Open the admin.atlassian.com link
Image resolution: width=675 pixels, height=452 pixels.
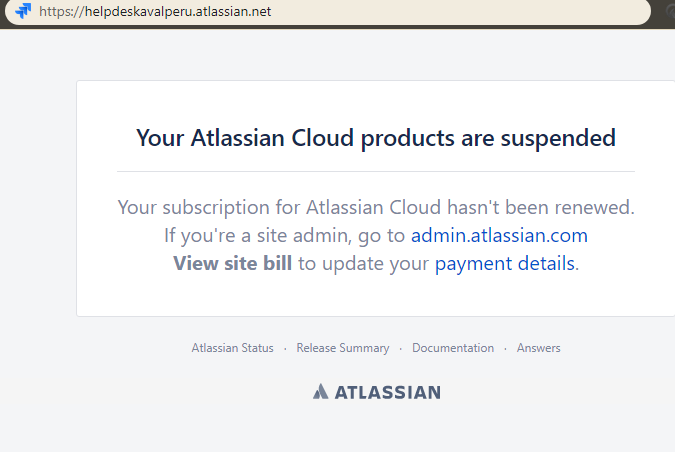[499, 235]
